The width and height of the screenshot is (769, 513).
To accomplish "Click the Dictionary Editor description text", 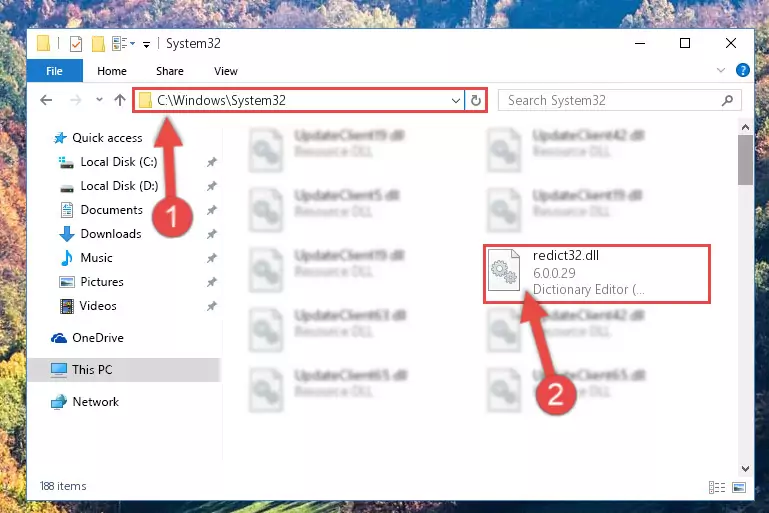I will 589,289.
